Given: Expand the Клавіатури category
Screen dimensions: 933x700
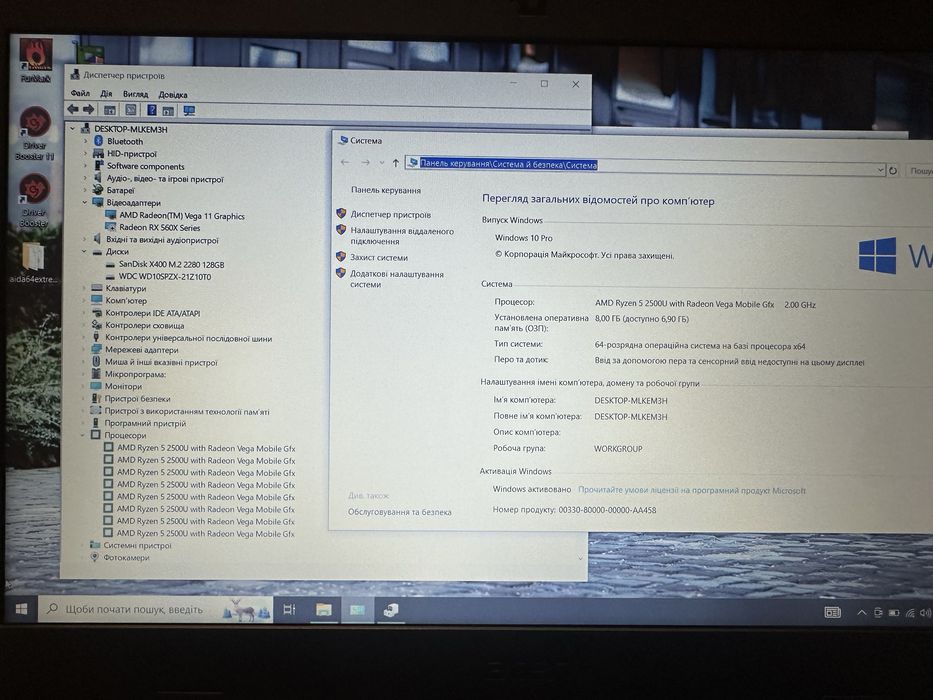Looking at the screenshot, I should 84,288.
